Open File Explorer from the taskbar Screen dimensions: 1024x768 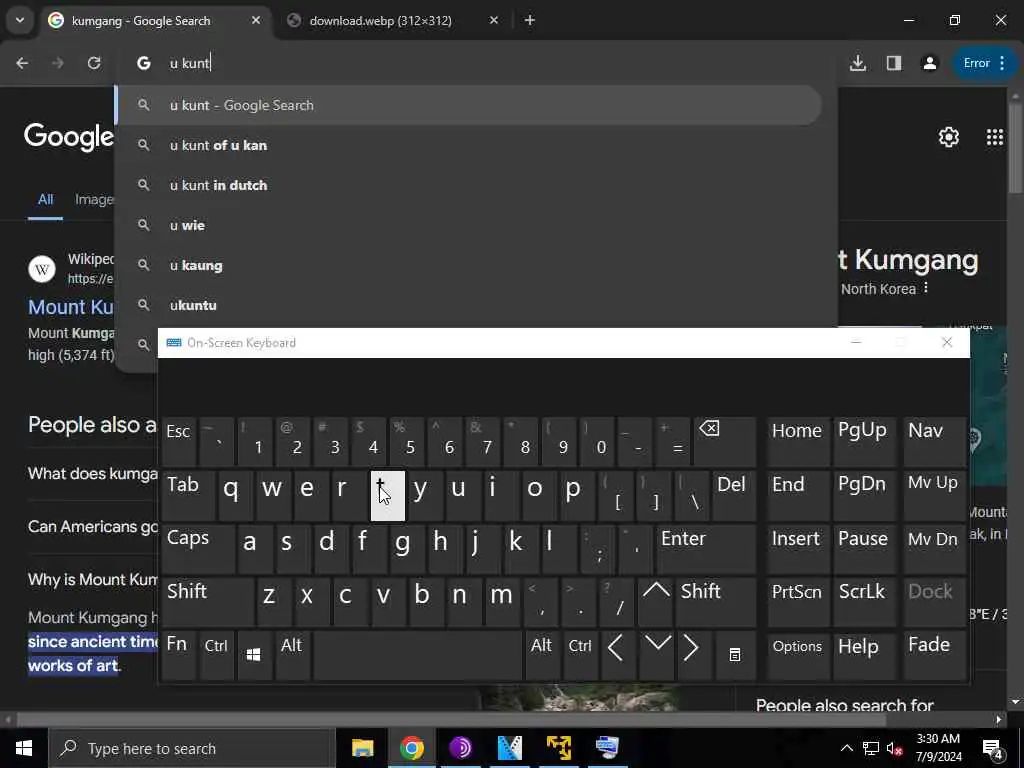coord(362,748)
